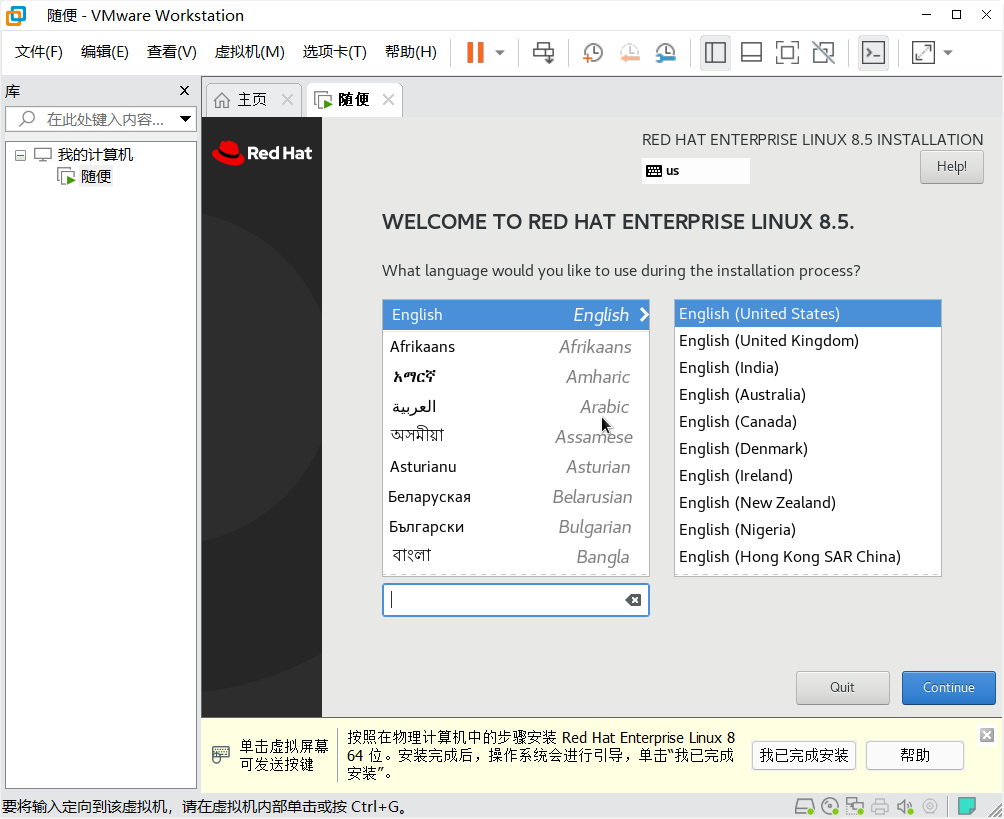Close the yellow install hint bar
This screenshot has width=1004, height=819.
click(x=987, y=735)
